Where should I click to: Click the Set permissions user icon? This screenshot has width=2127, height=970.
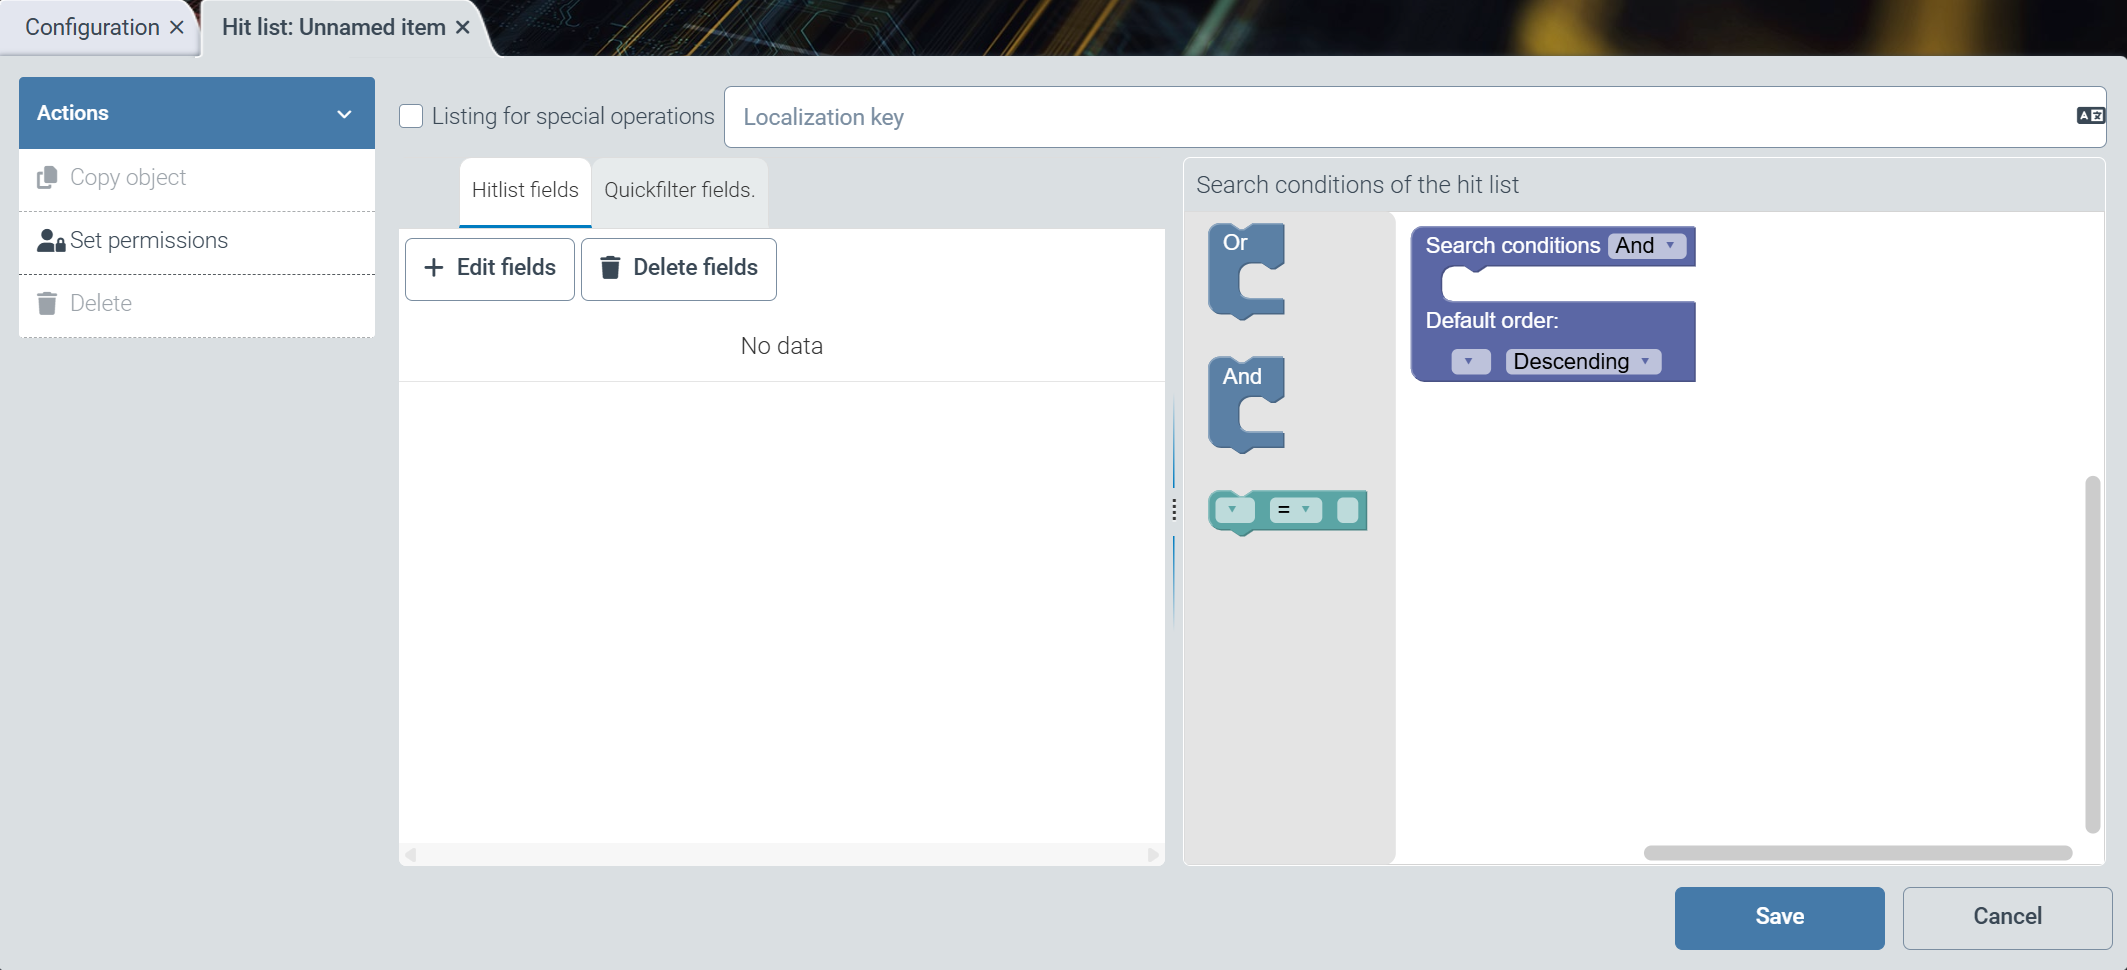point(50,241)
